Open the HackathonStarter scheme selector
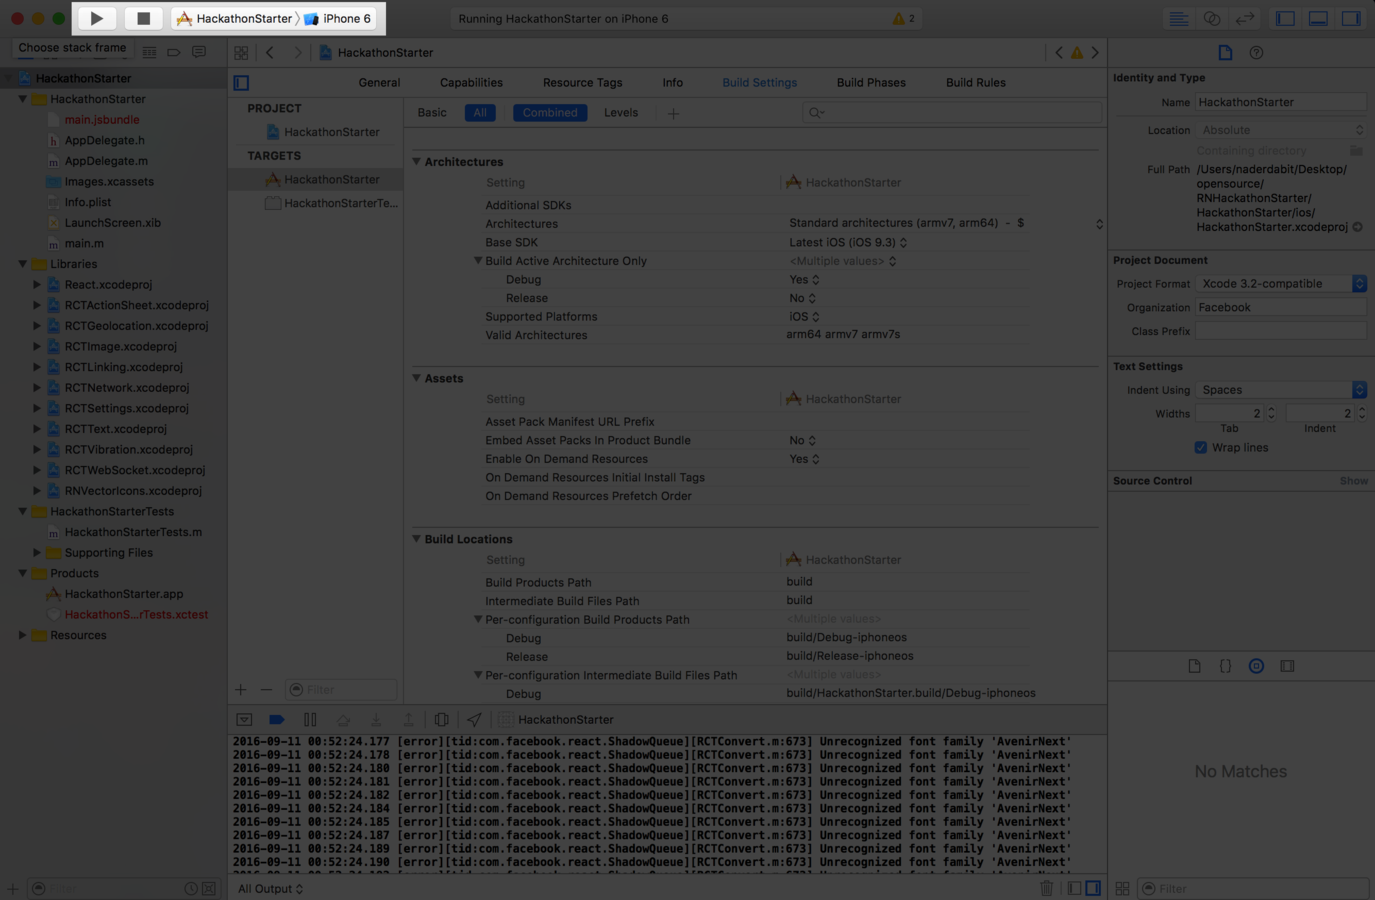Image resolution: width=1375 pixels, height=900 pixels. pos(234,18)
